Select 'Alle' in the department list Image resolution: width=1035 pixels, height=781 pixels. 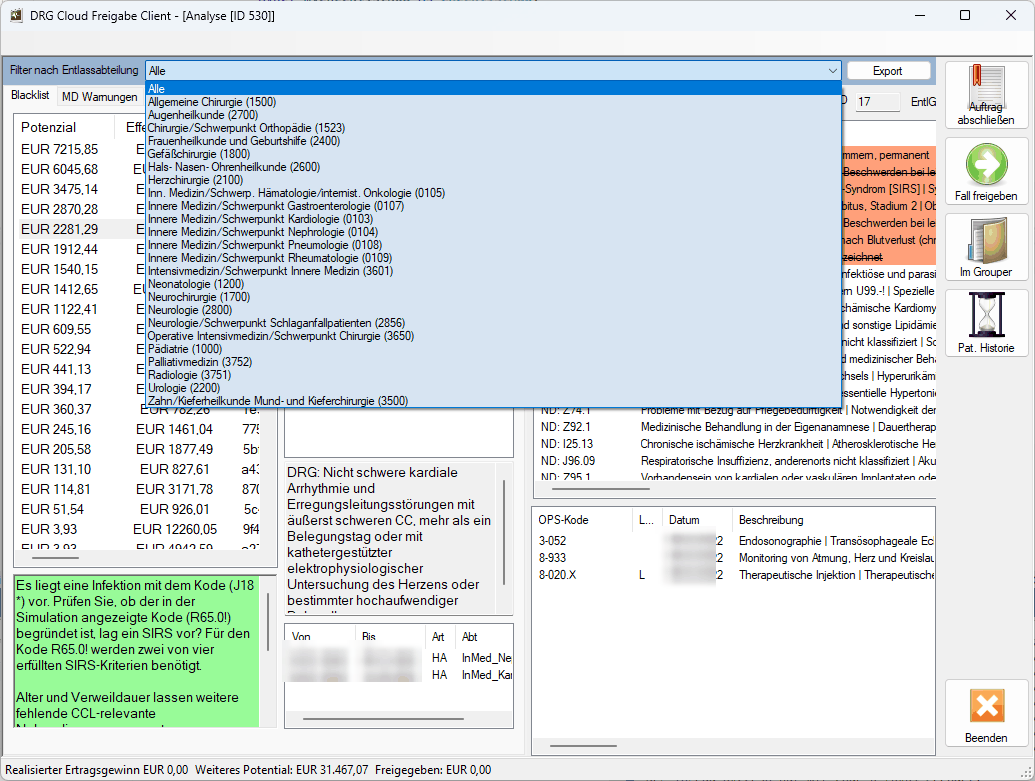(x=493, y=88)
